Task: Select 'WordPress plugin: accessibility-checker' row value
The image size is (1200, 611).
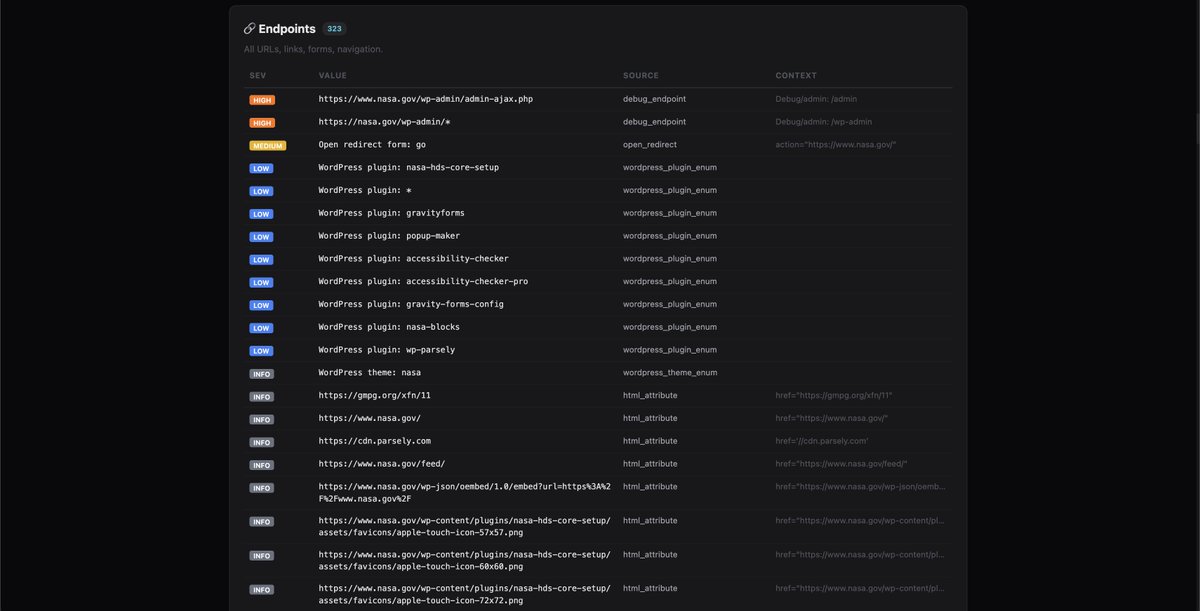Action: click(414, 259)
